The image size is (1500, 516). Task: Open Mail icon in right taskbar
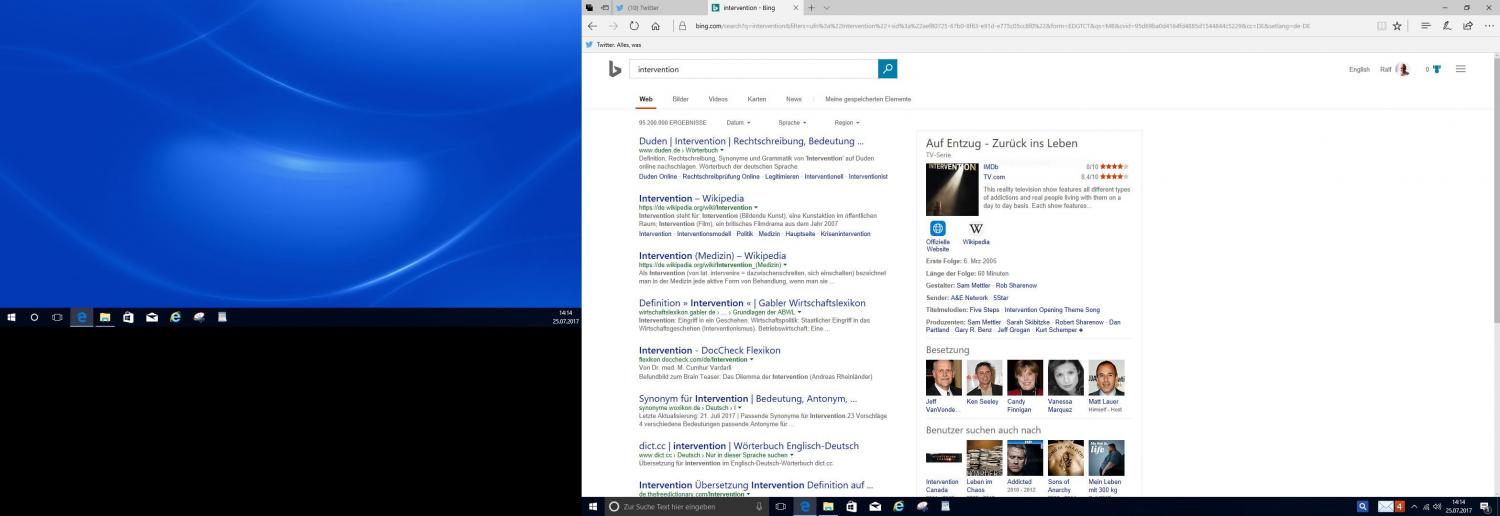[875, 507]
